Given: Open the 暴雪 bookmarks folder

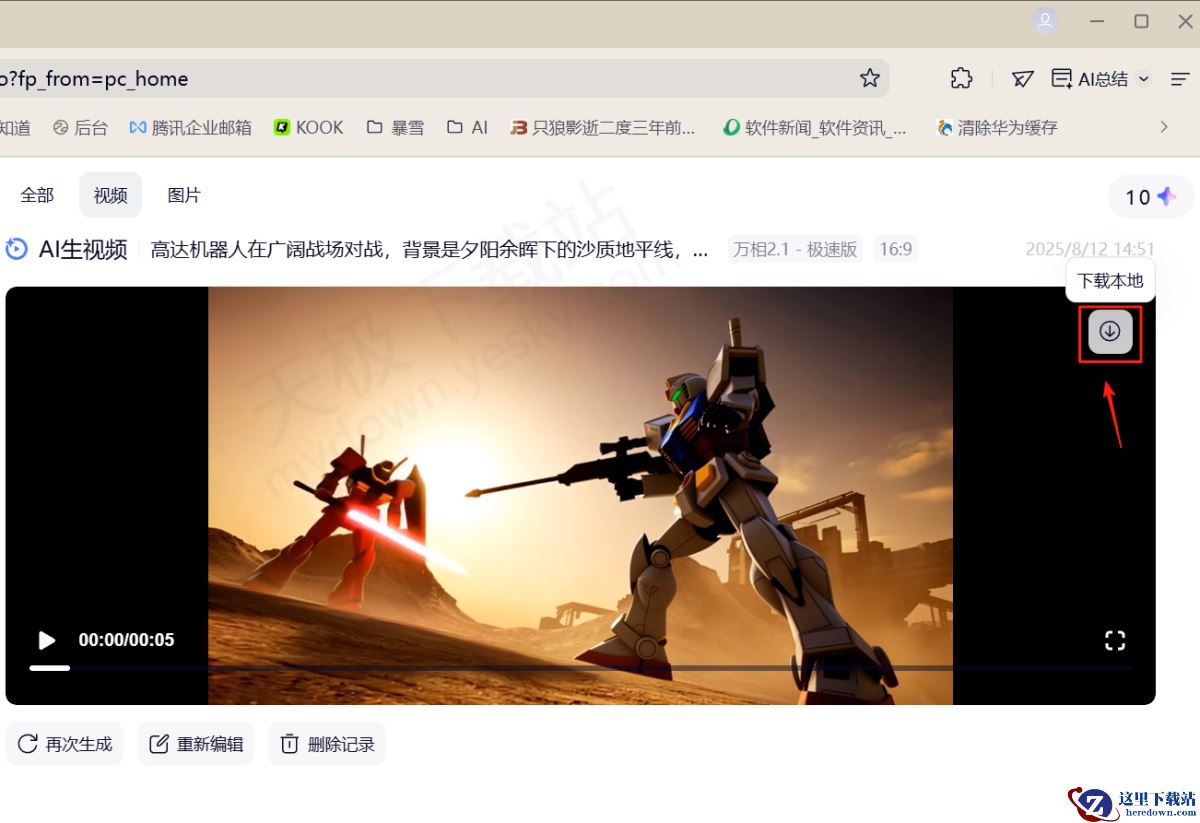Looking at the screenshot, I should tap(395, 127).
